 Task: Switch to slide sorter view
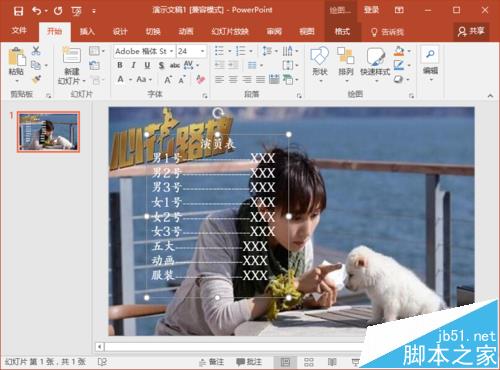(309, 362)
